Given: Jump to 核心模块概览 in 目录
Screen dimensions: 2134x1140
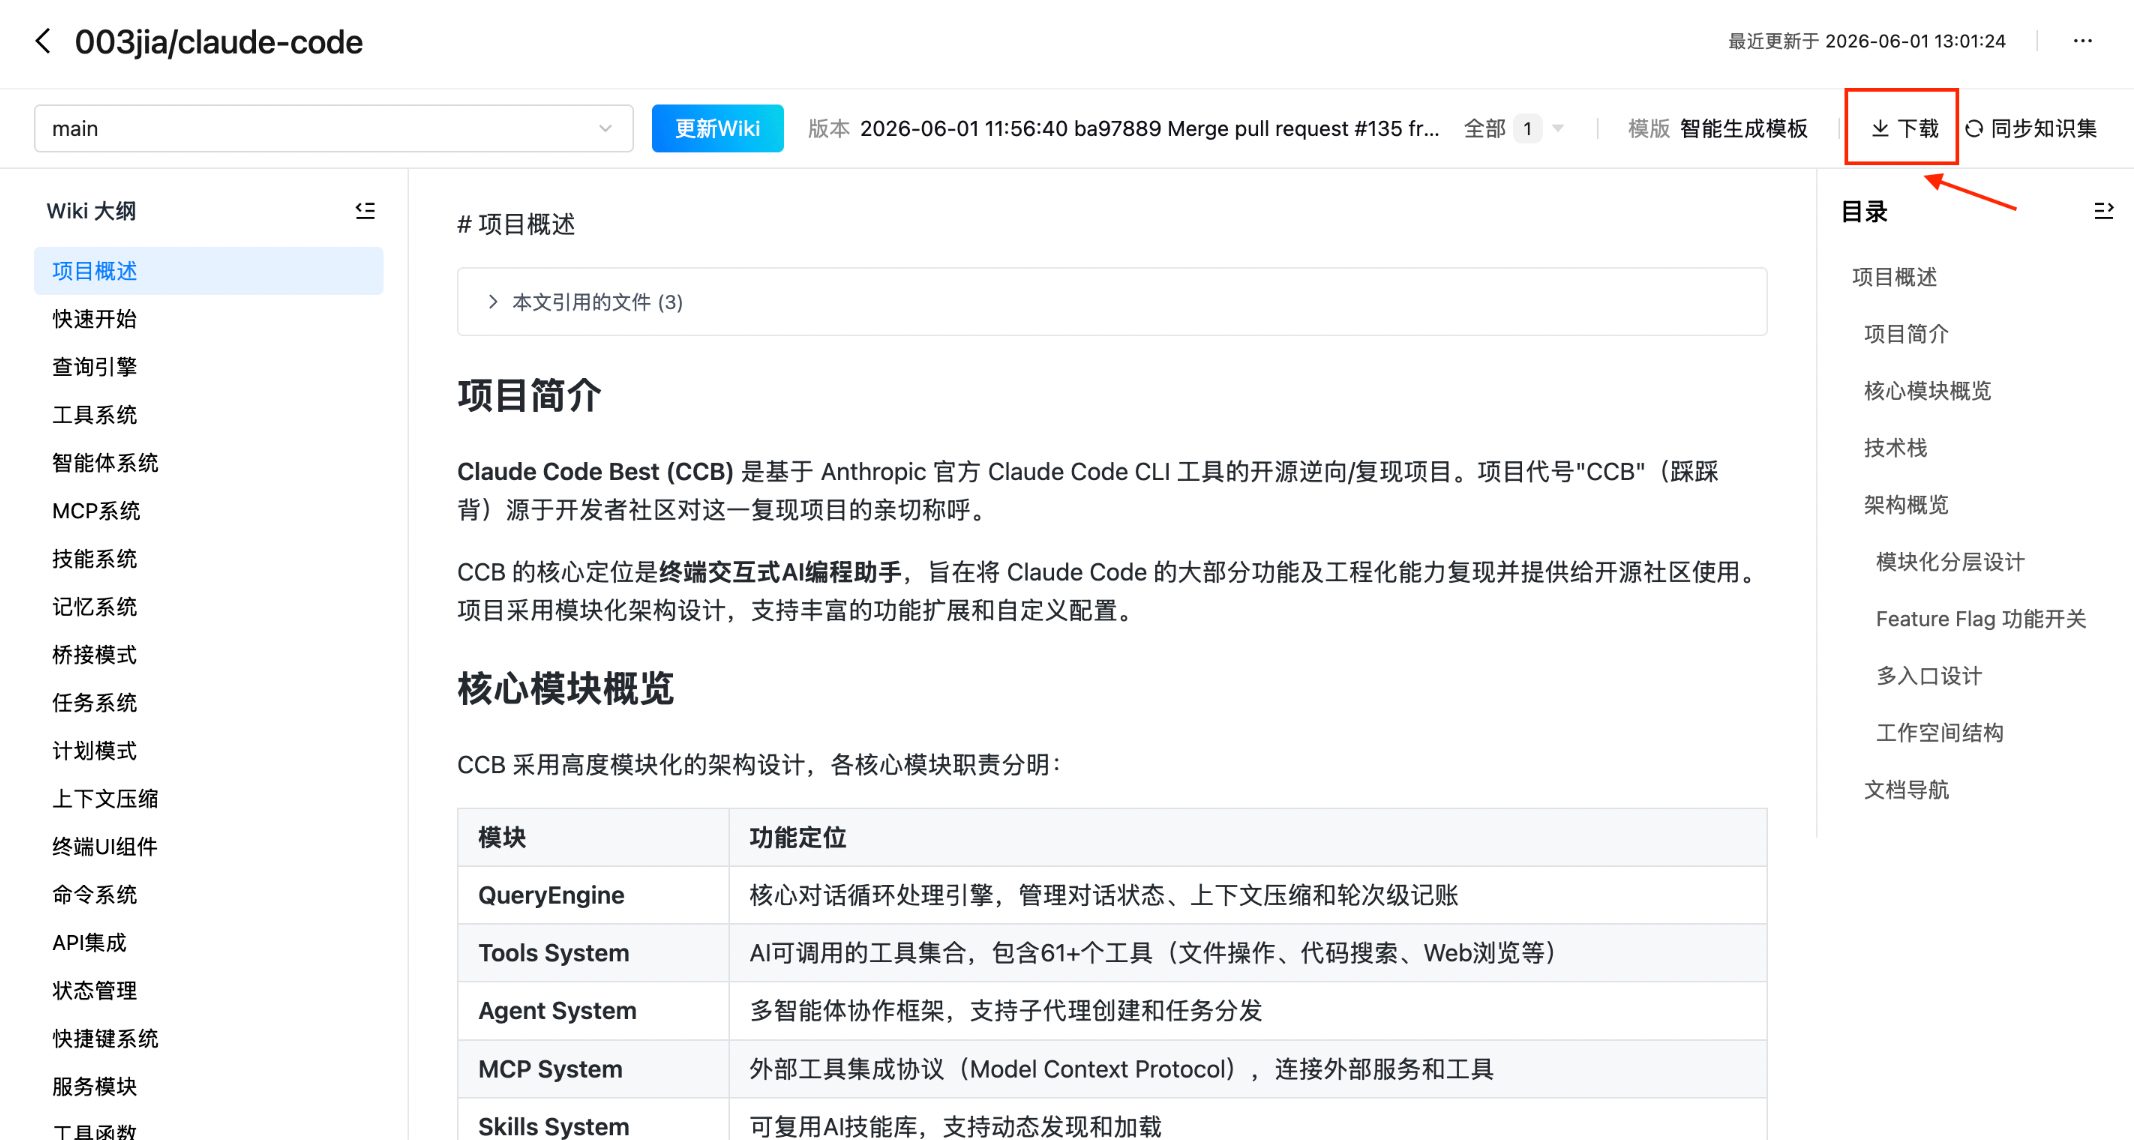Looking at the screenshot, I should tap(1927, 391).
